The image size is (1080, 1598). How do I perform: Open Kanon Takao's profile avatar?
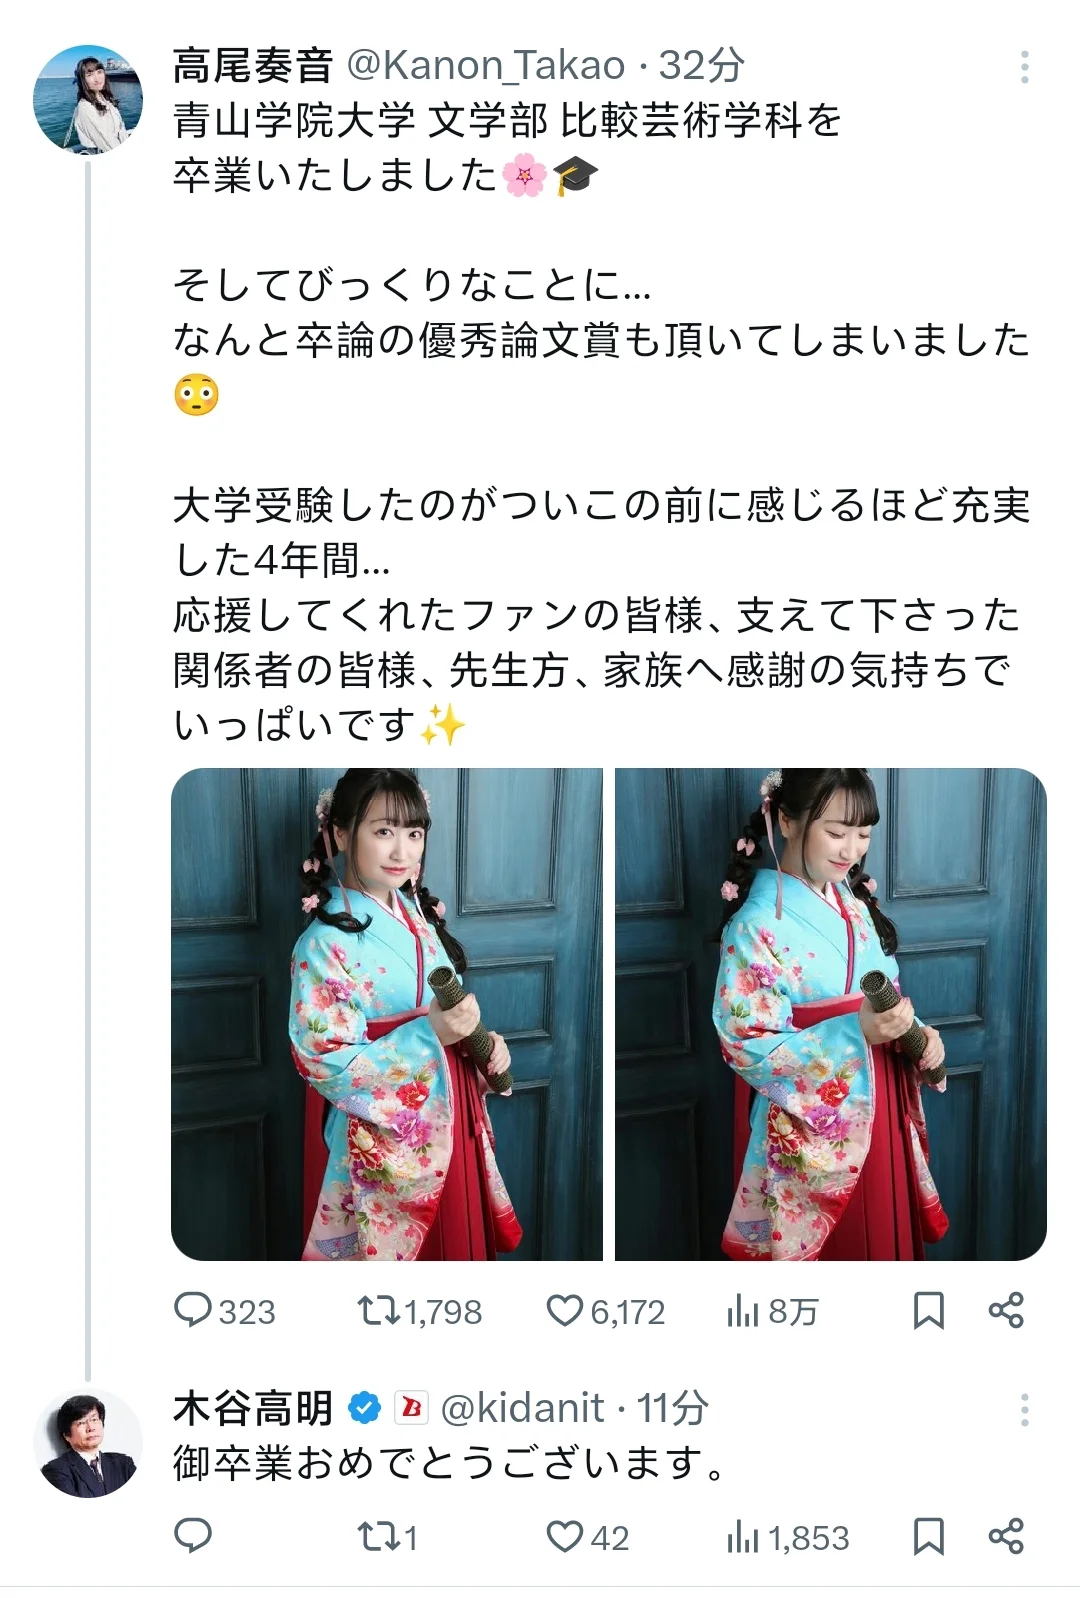pyautogui.click(x=88, y=99)
